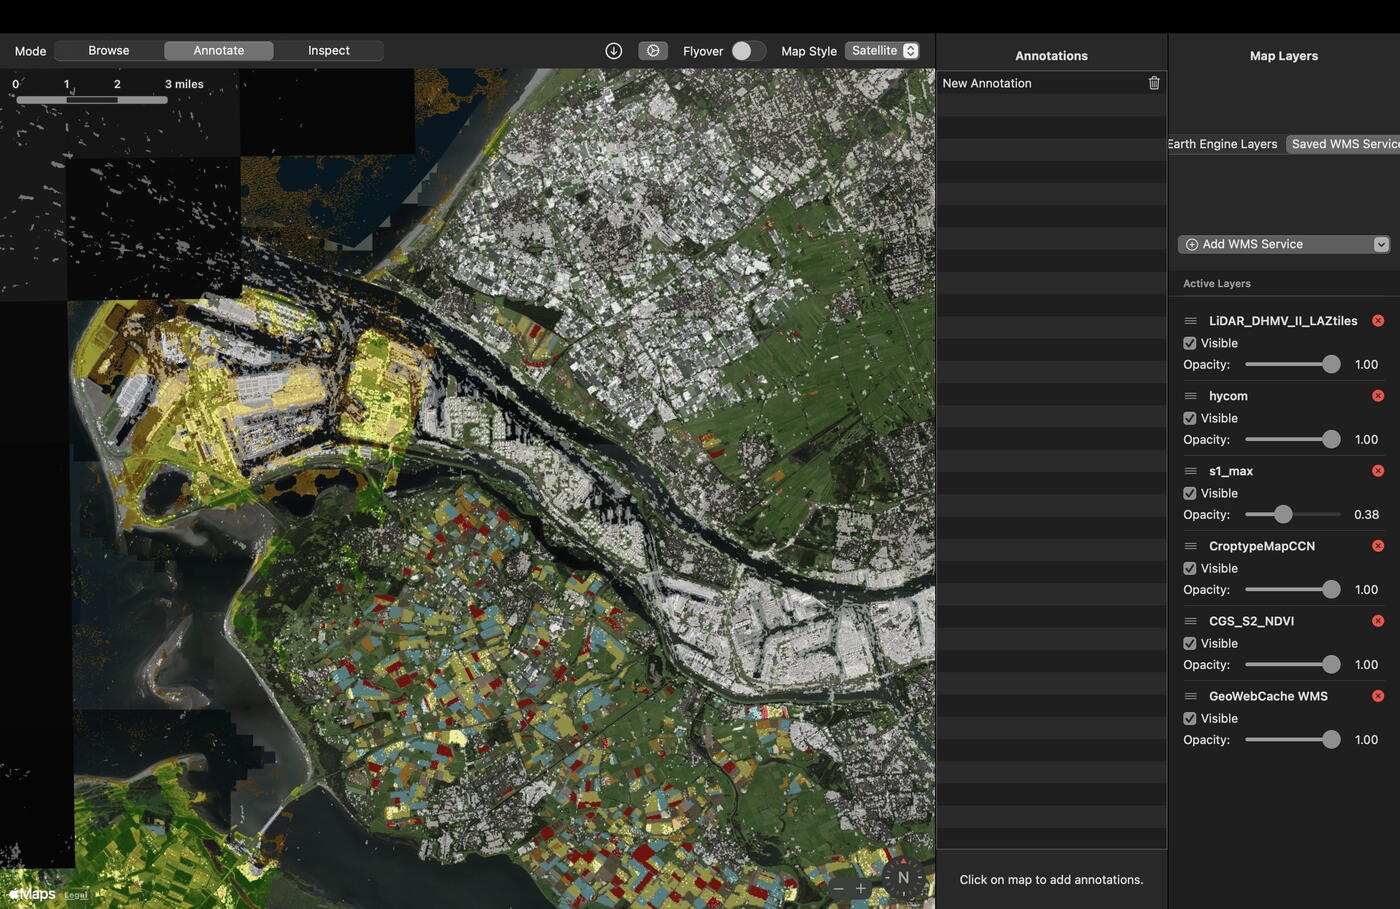Click the settings gear button beside Flyover
The image size is (1400, 909).
pyautogui.click(x=653, y=51)
